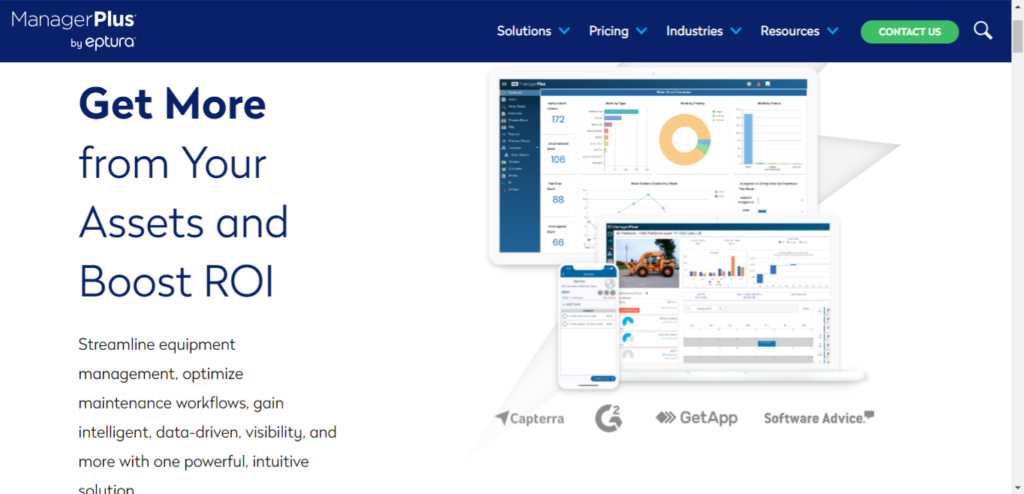1024x494 pixels.
Task: Click the Capterra logo
Action: (x=529, y=418)
